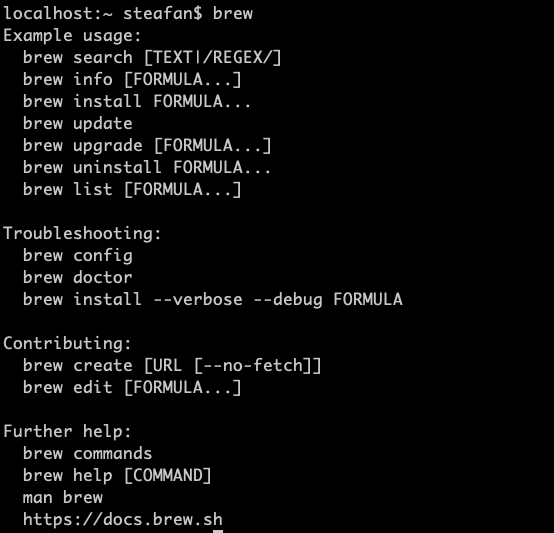Click the 'brew info [FORMULA...]' line
Viewport: 554px width, 533px height.
point(132,79)
